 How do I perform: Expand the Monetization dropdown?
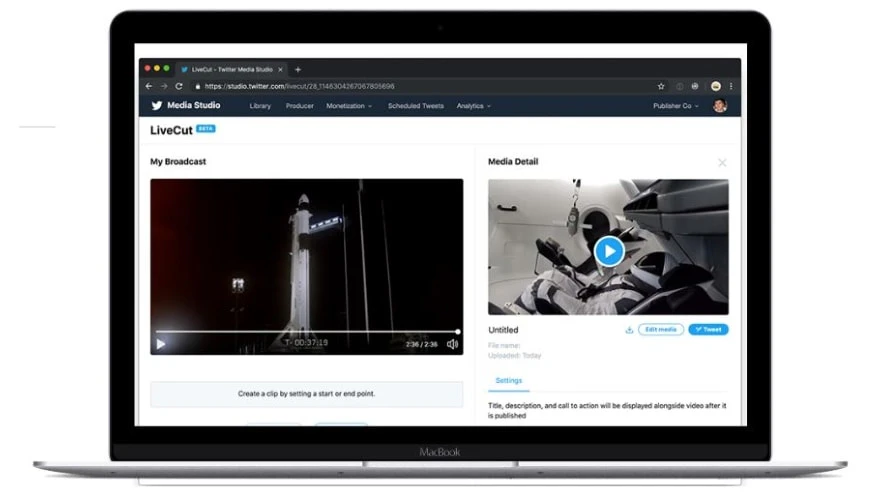[x=349, y=106]
